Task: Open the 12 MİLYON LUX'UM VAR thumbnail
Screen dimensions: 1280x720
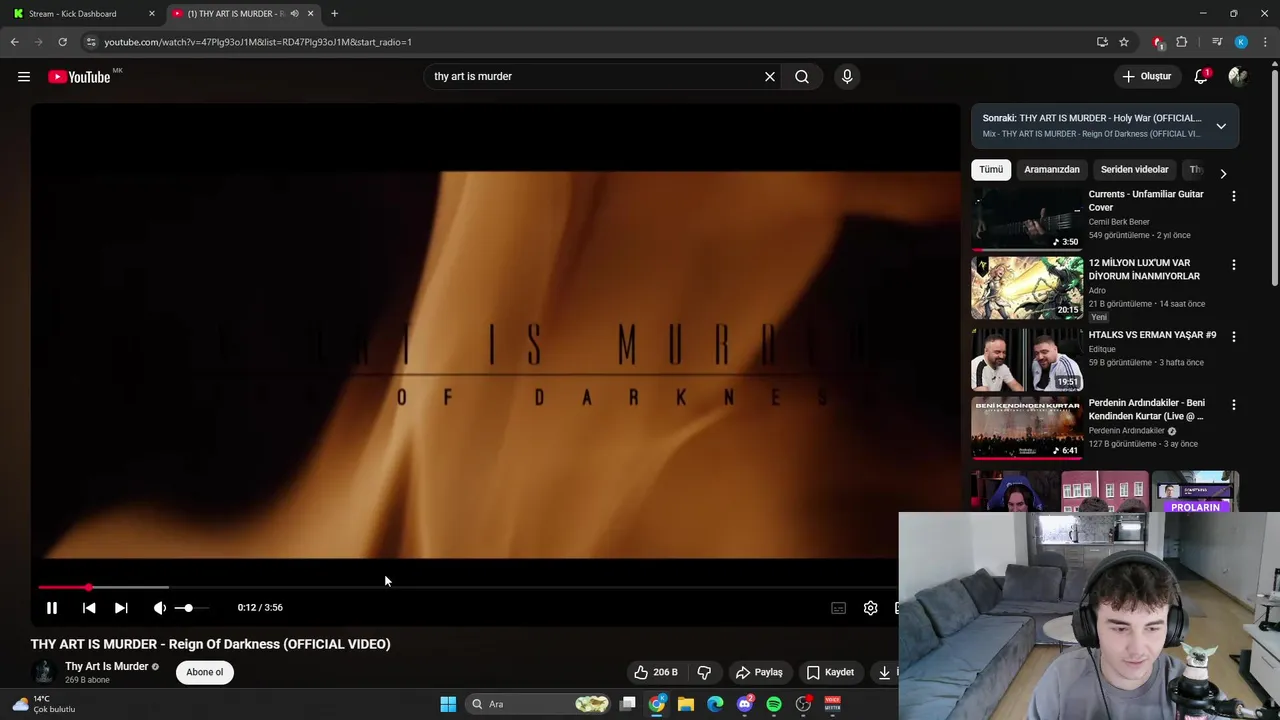Action: pyautogui.click(x=1027, y=288)
